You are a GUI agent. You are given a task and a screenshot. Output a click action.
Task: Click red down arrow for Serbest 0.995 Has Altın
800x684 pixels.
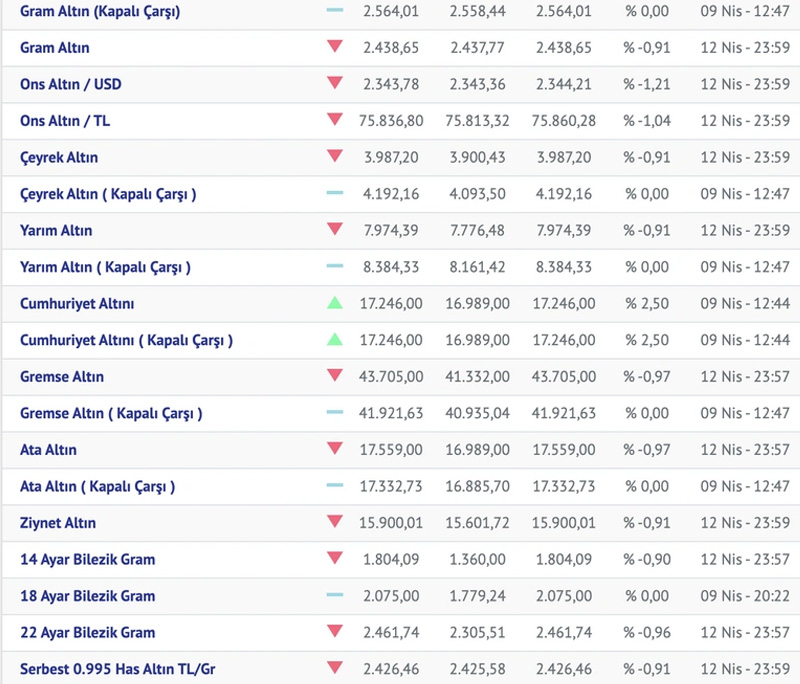pos(334,669)
